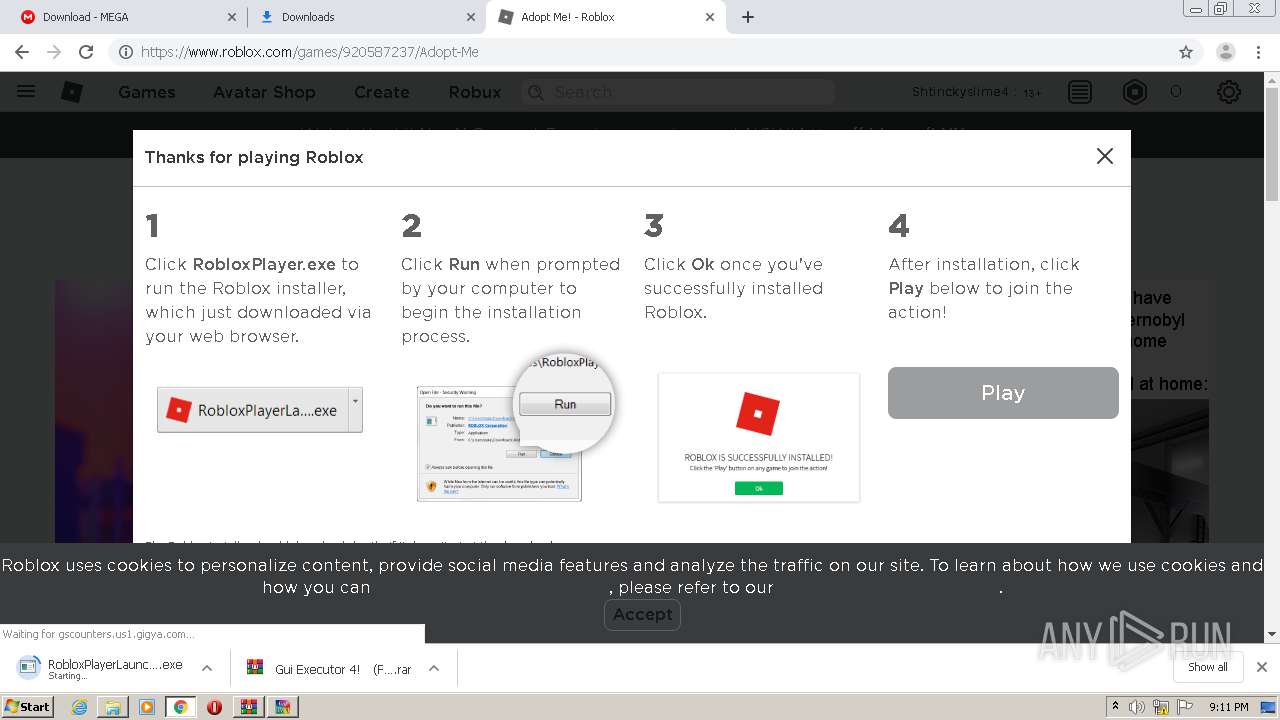
Task: Click the browser back arrow
Action: (x=22, y=52)
